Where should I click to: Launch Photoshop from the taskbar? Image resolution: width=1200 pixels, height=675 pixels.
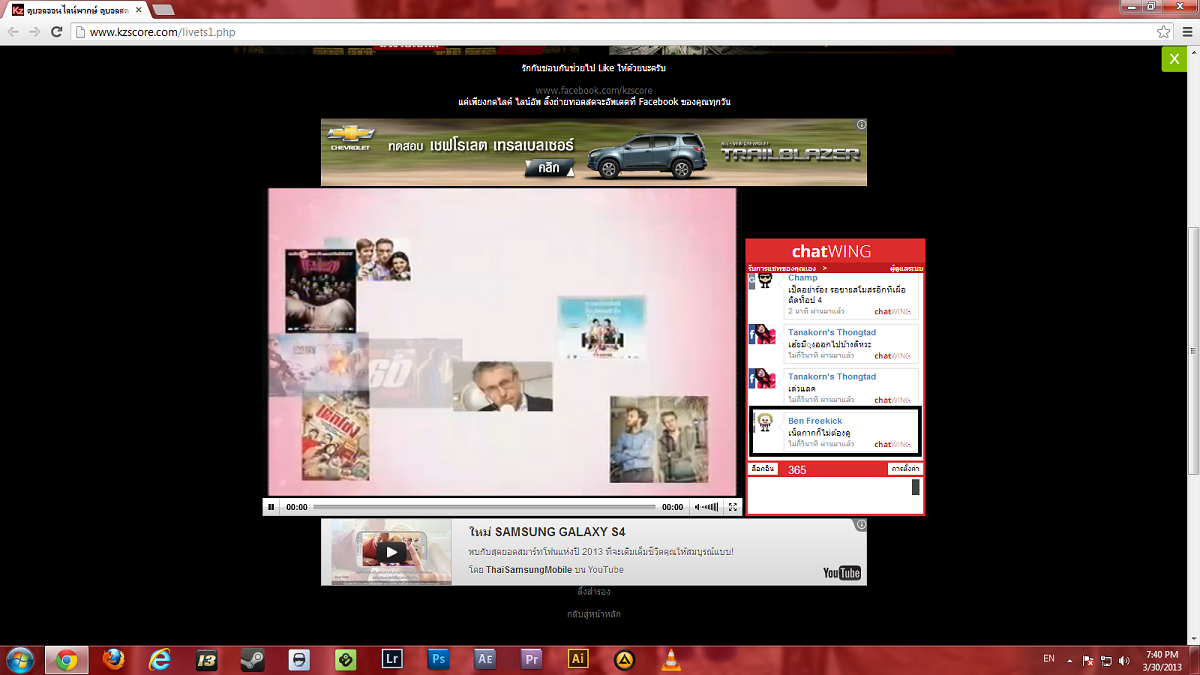pyautogui.click(x=437, y=660)
